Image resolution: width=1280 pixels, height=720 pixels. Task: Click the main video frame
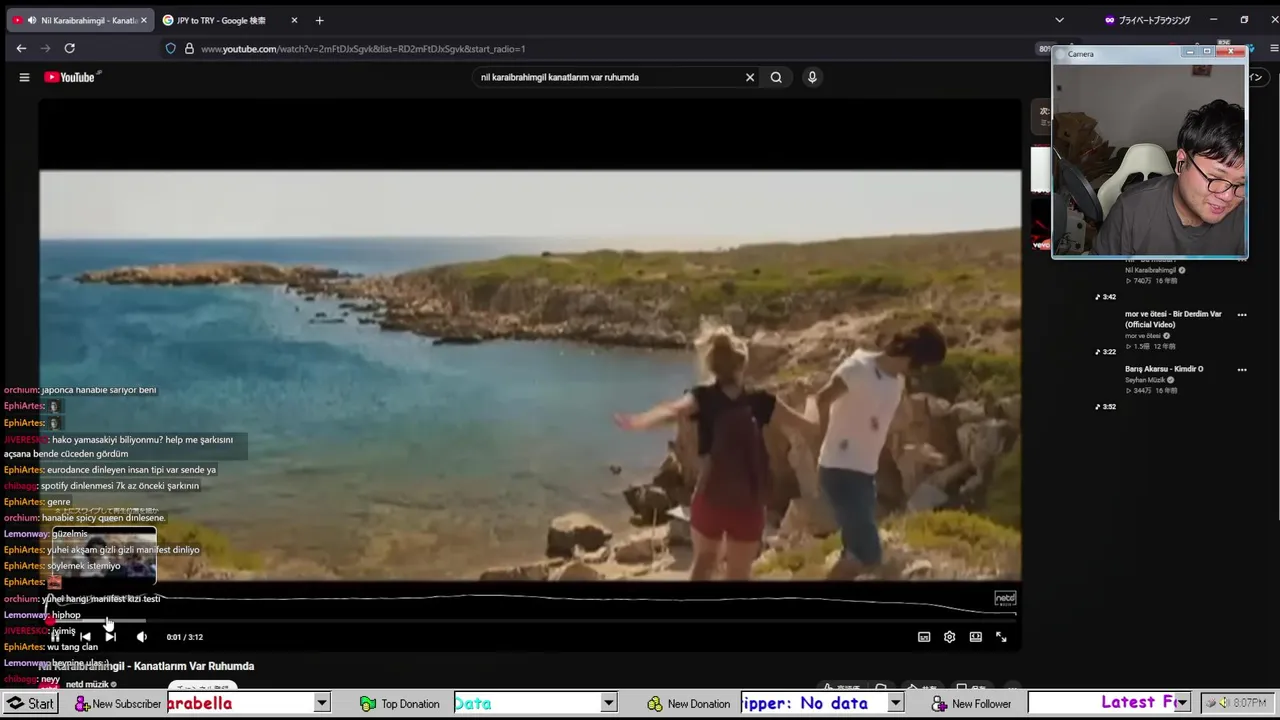tap(530, 375)
